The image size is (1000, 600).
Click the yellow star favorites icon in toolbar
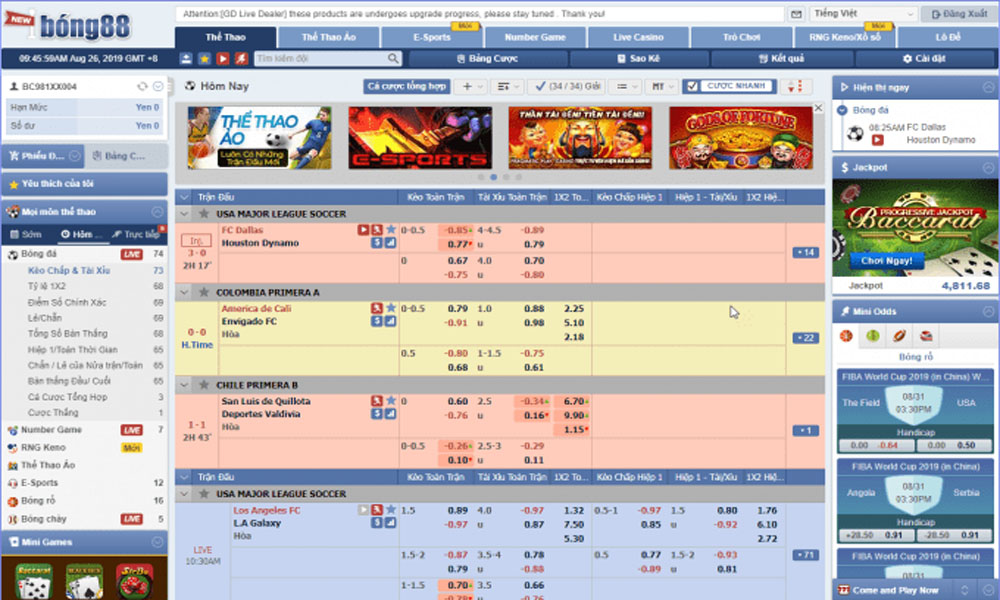click(205, 59)
